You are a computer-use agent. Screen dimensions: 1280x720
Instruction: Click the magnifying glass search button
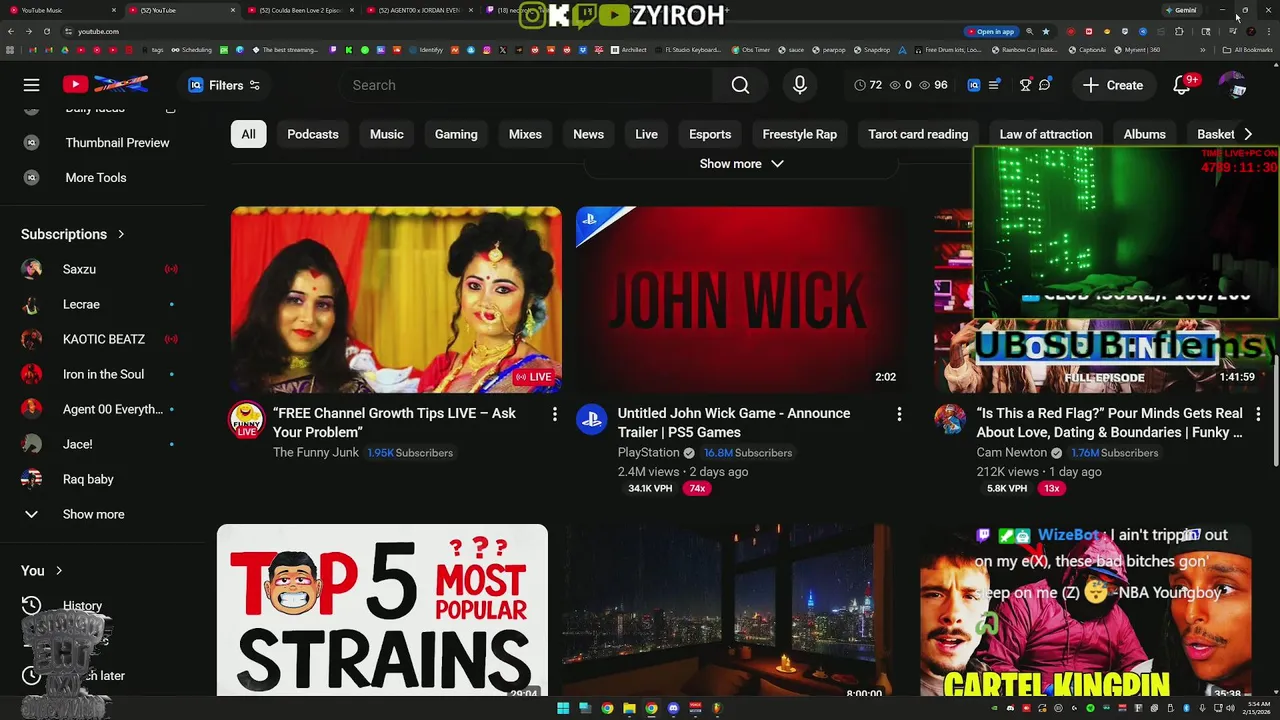[x=740, y=85]
